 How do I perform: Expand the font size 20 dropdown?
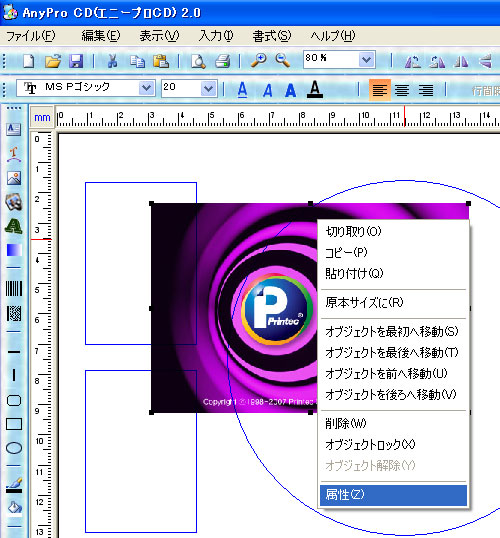point(208,89)
